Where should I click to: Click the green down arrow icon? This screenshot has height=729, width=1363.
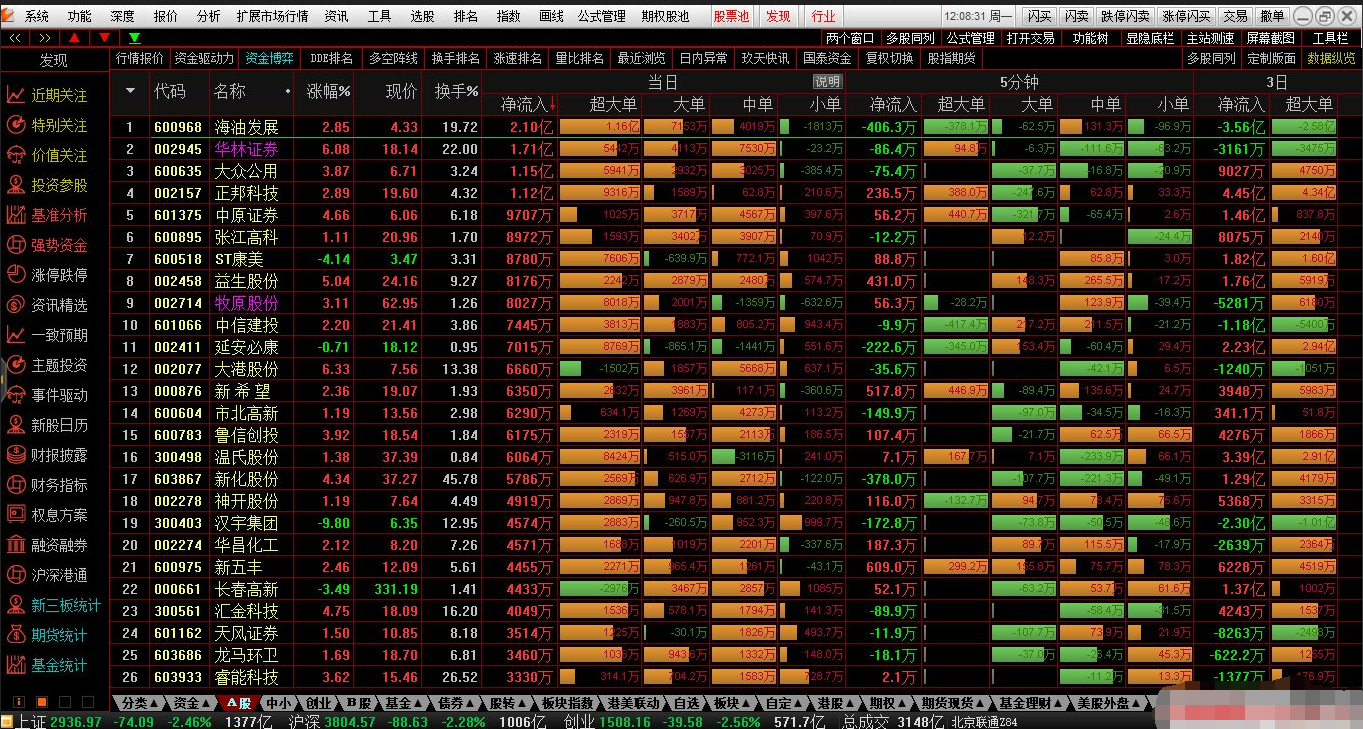(x=134, y=38)
